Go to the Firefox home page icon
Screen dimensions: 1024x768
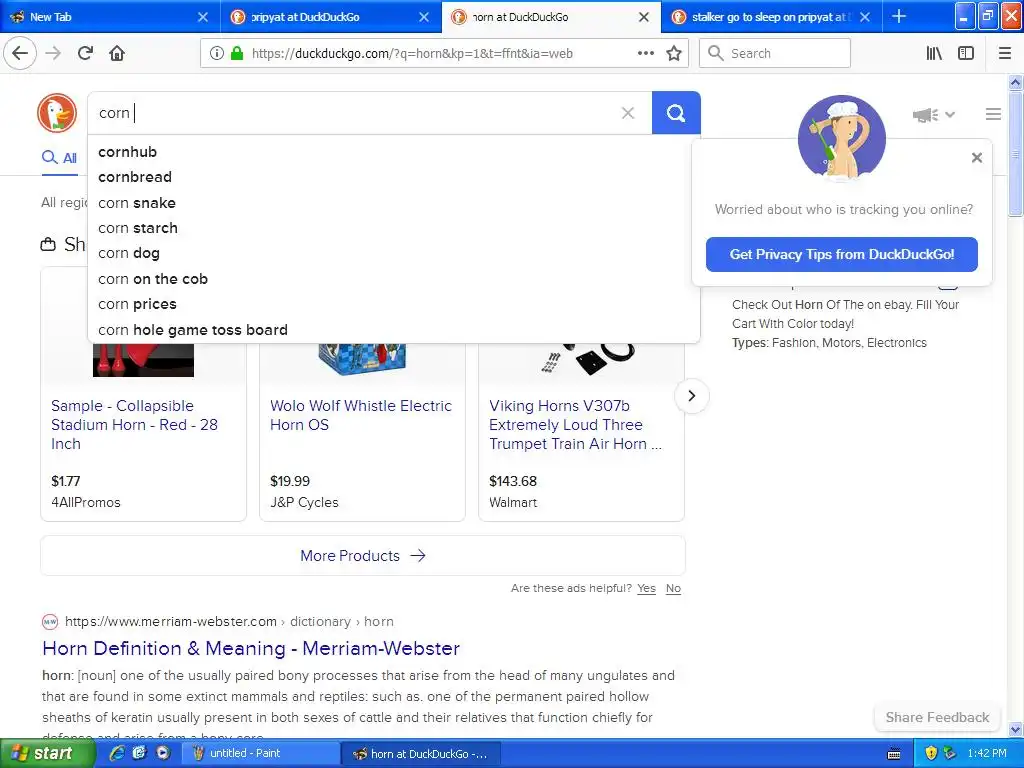point(117,54)
